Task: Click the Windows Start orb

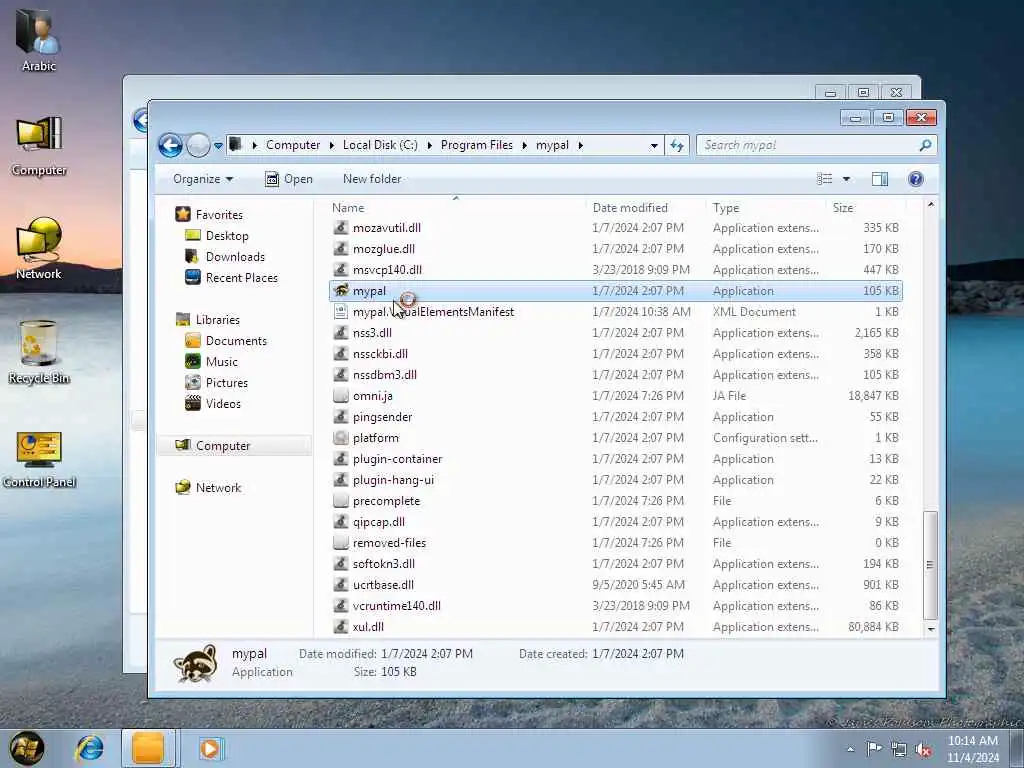Action: click(x=27, y=748)
